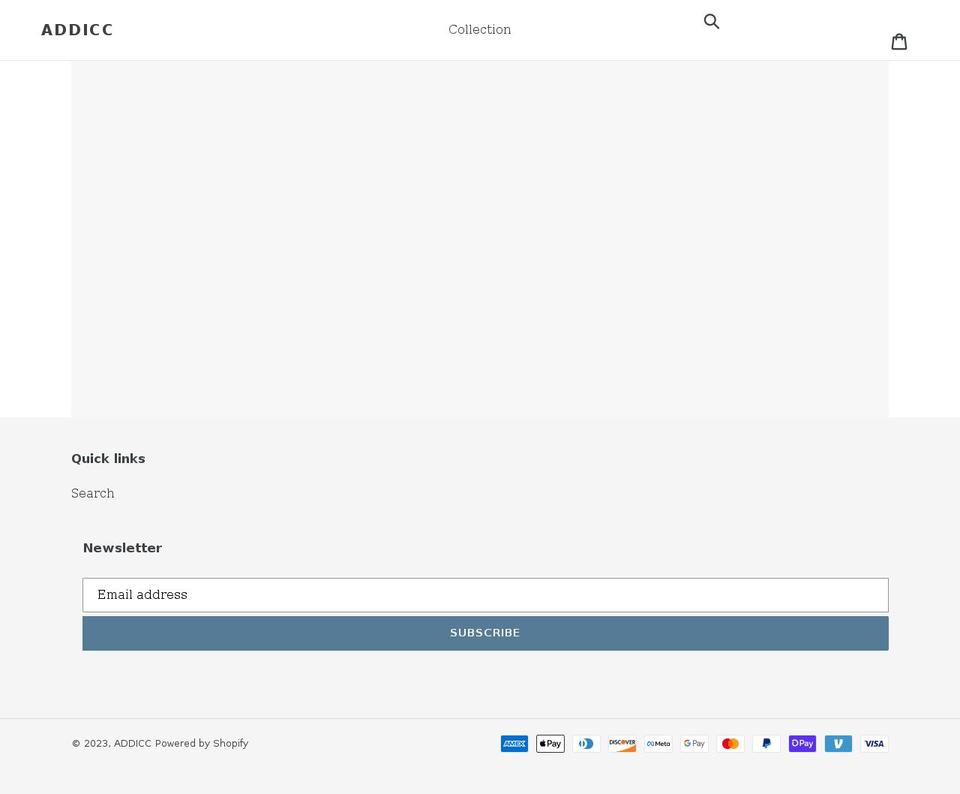Open the Collection menu item
This screenshot has width=960, height=794.
tap(479, 29)
